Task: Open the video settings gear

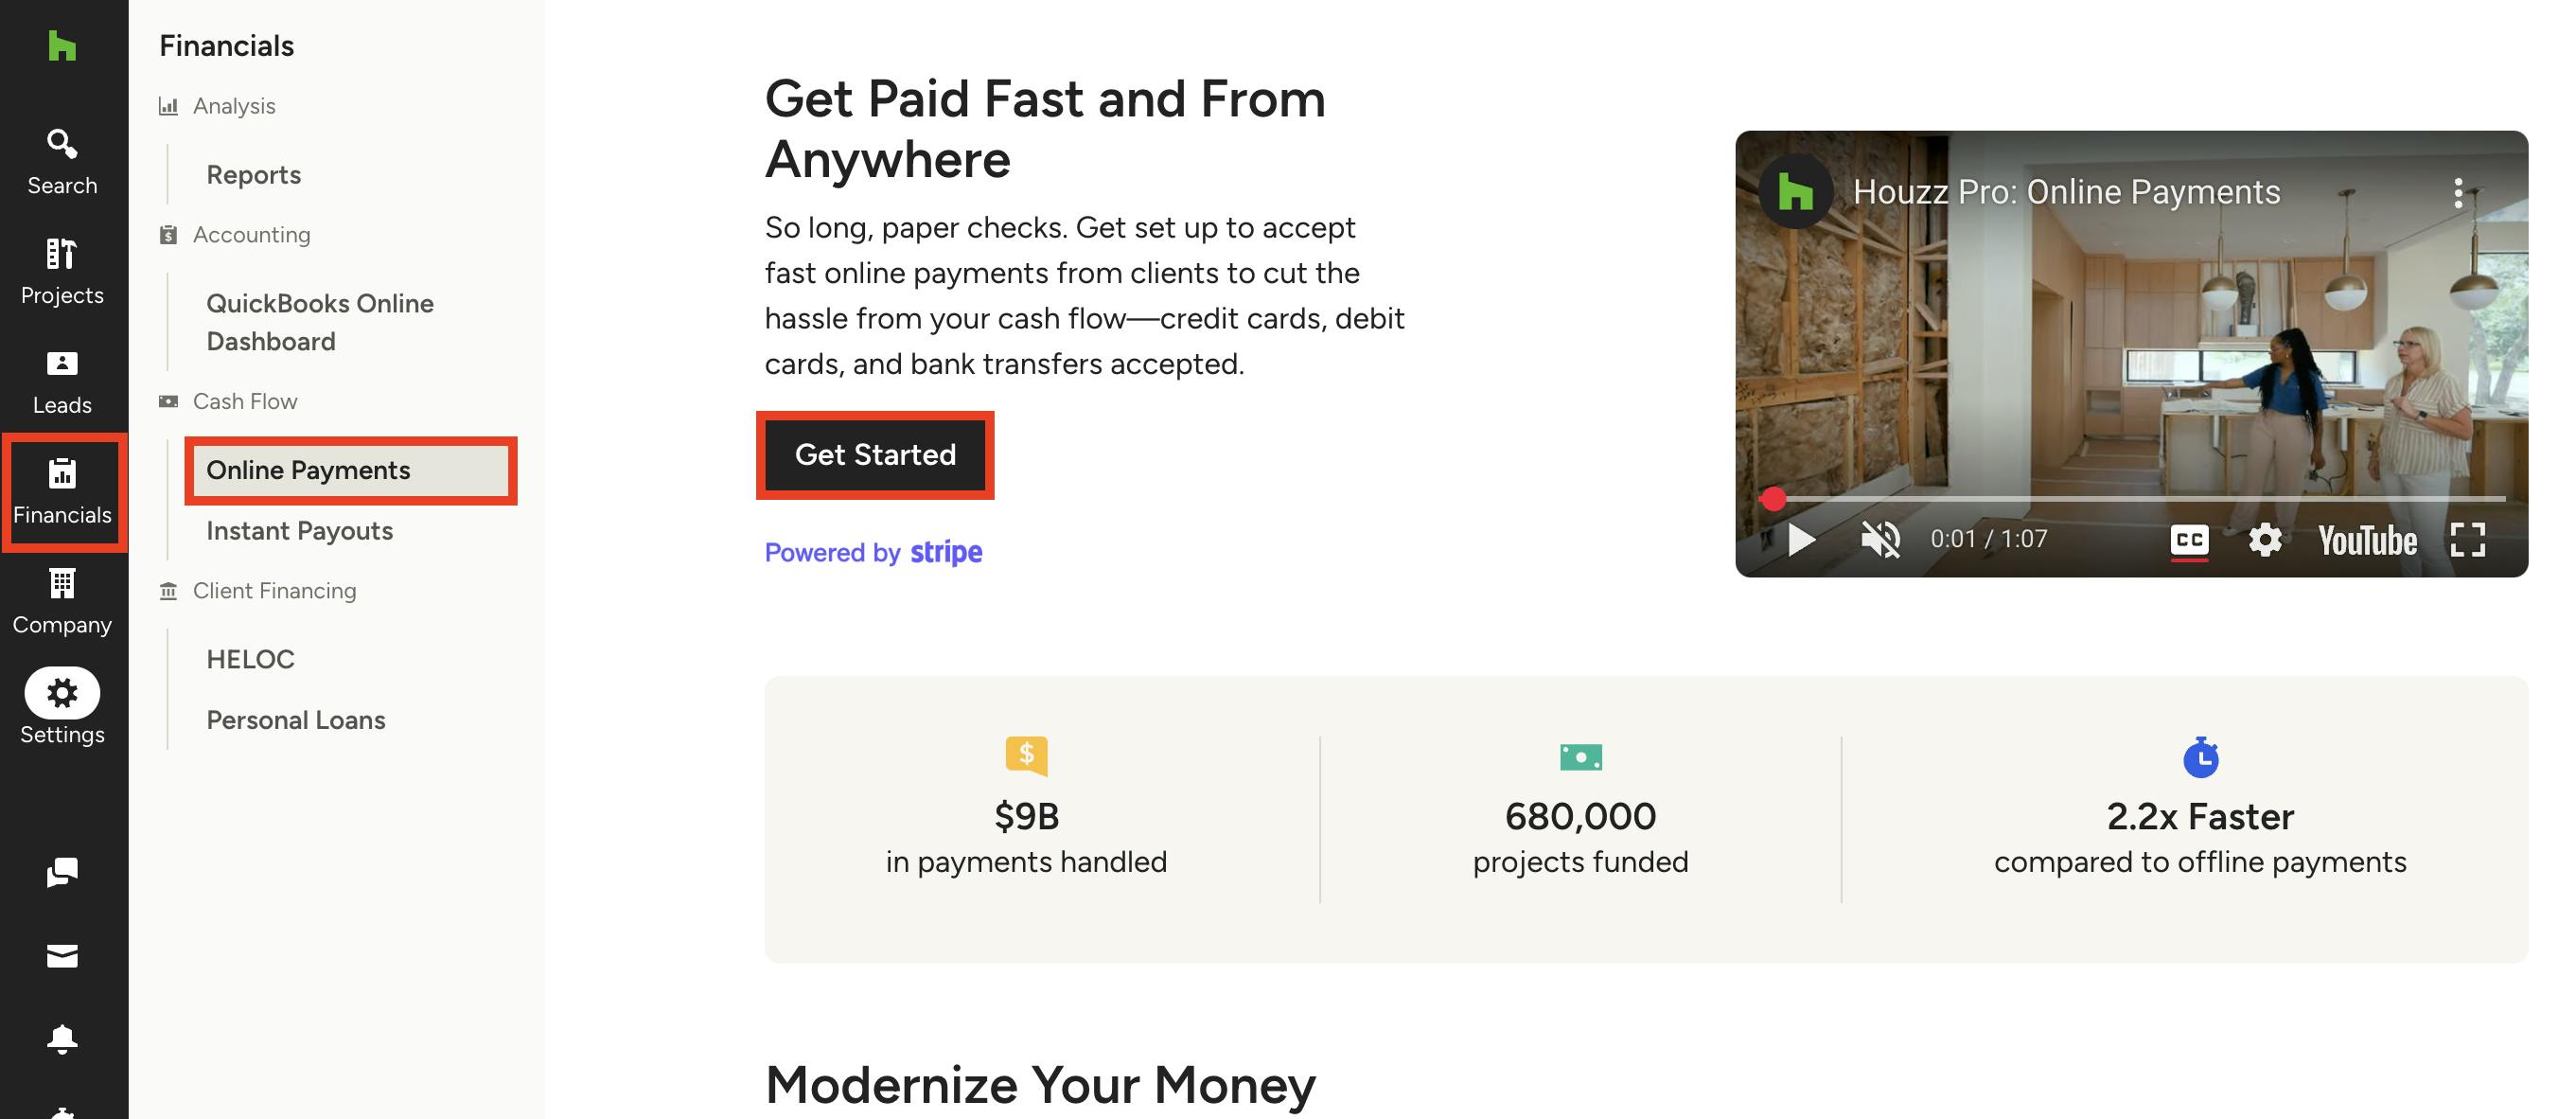Action: pos(2265,540)
